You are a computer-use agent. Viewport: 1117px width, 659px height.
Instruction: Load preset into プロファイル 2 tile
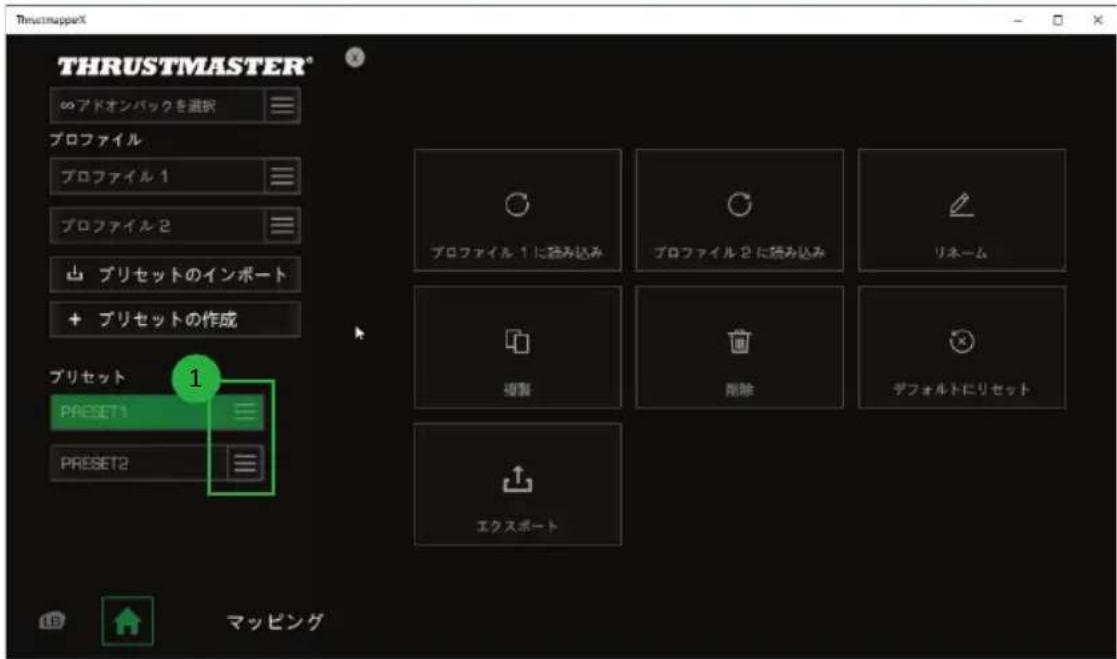[739, 210]
